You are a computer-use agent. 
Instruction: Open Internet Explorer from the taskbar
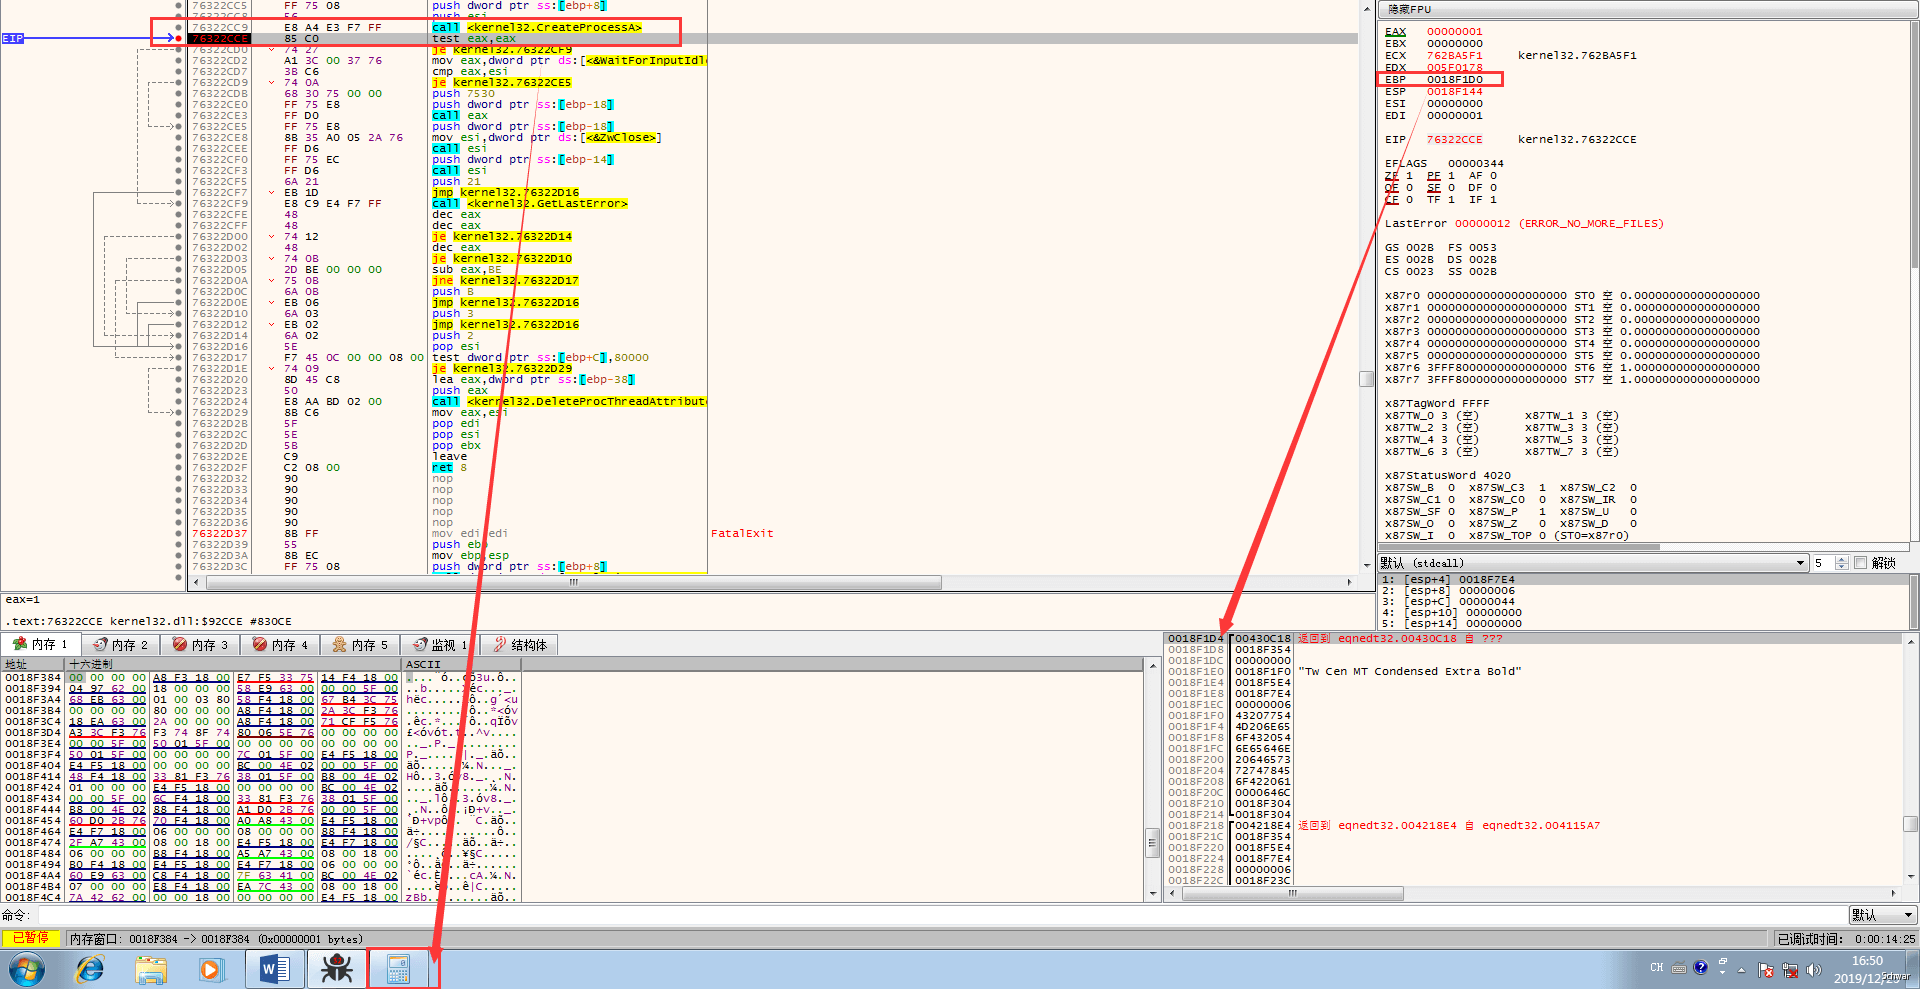click(x=90, y=969)
